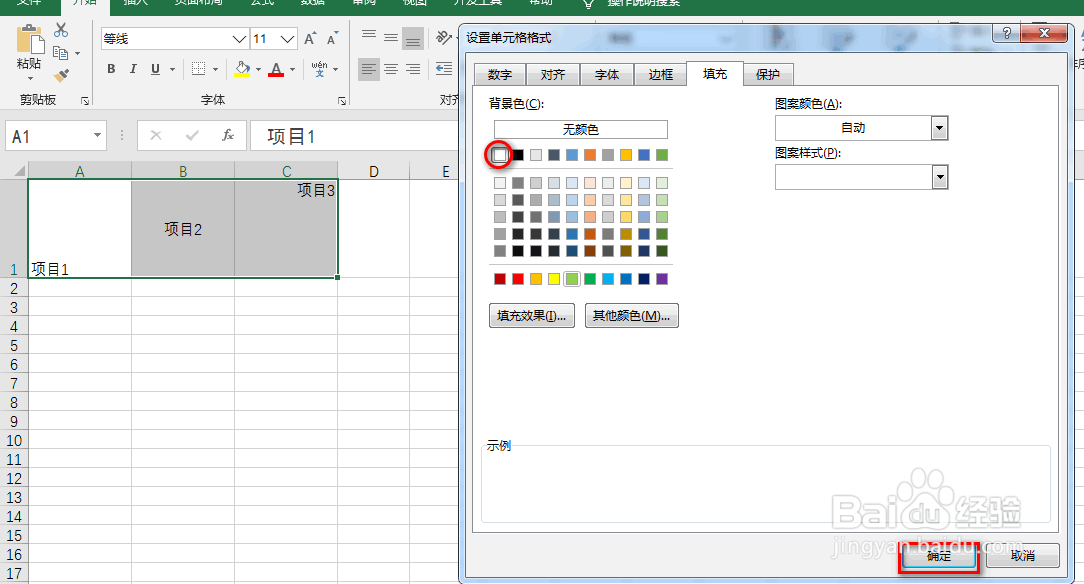Select the black swatch in theme row
The image size is (1084, 584).
[x=518, y=155]
